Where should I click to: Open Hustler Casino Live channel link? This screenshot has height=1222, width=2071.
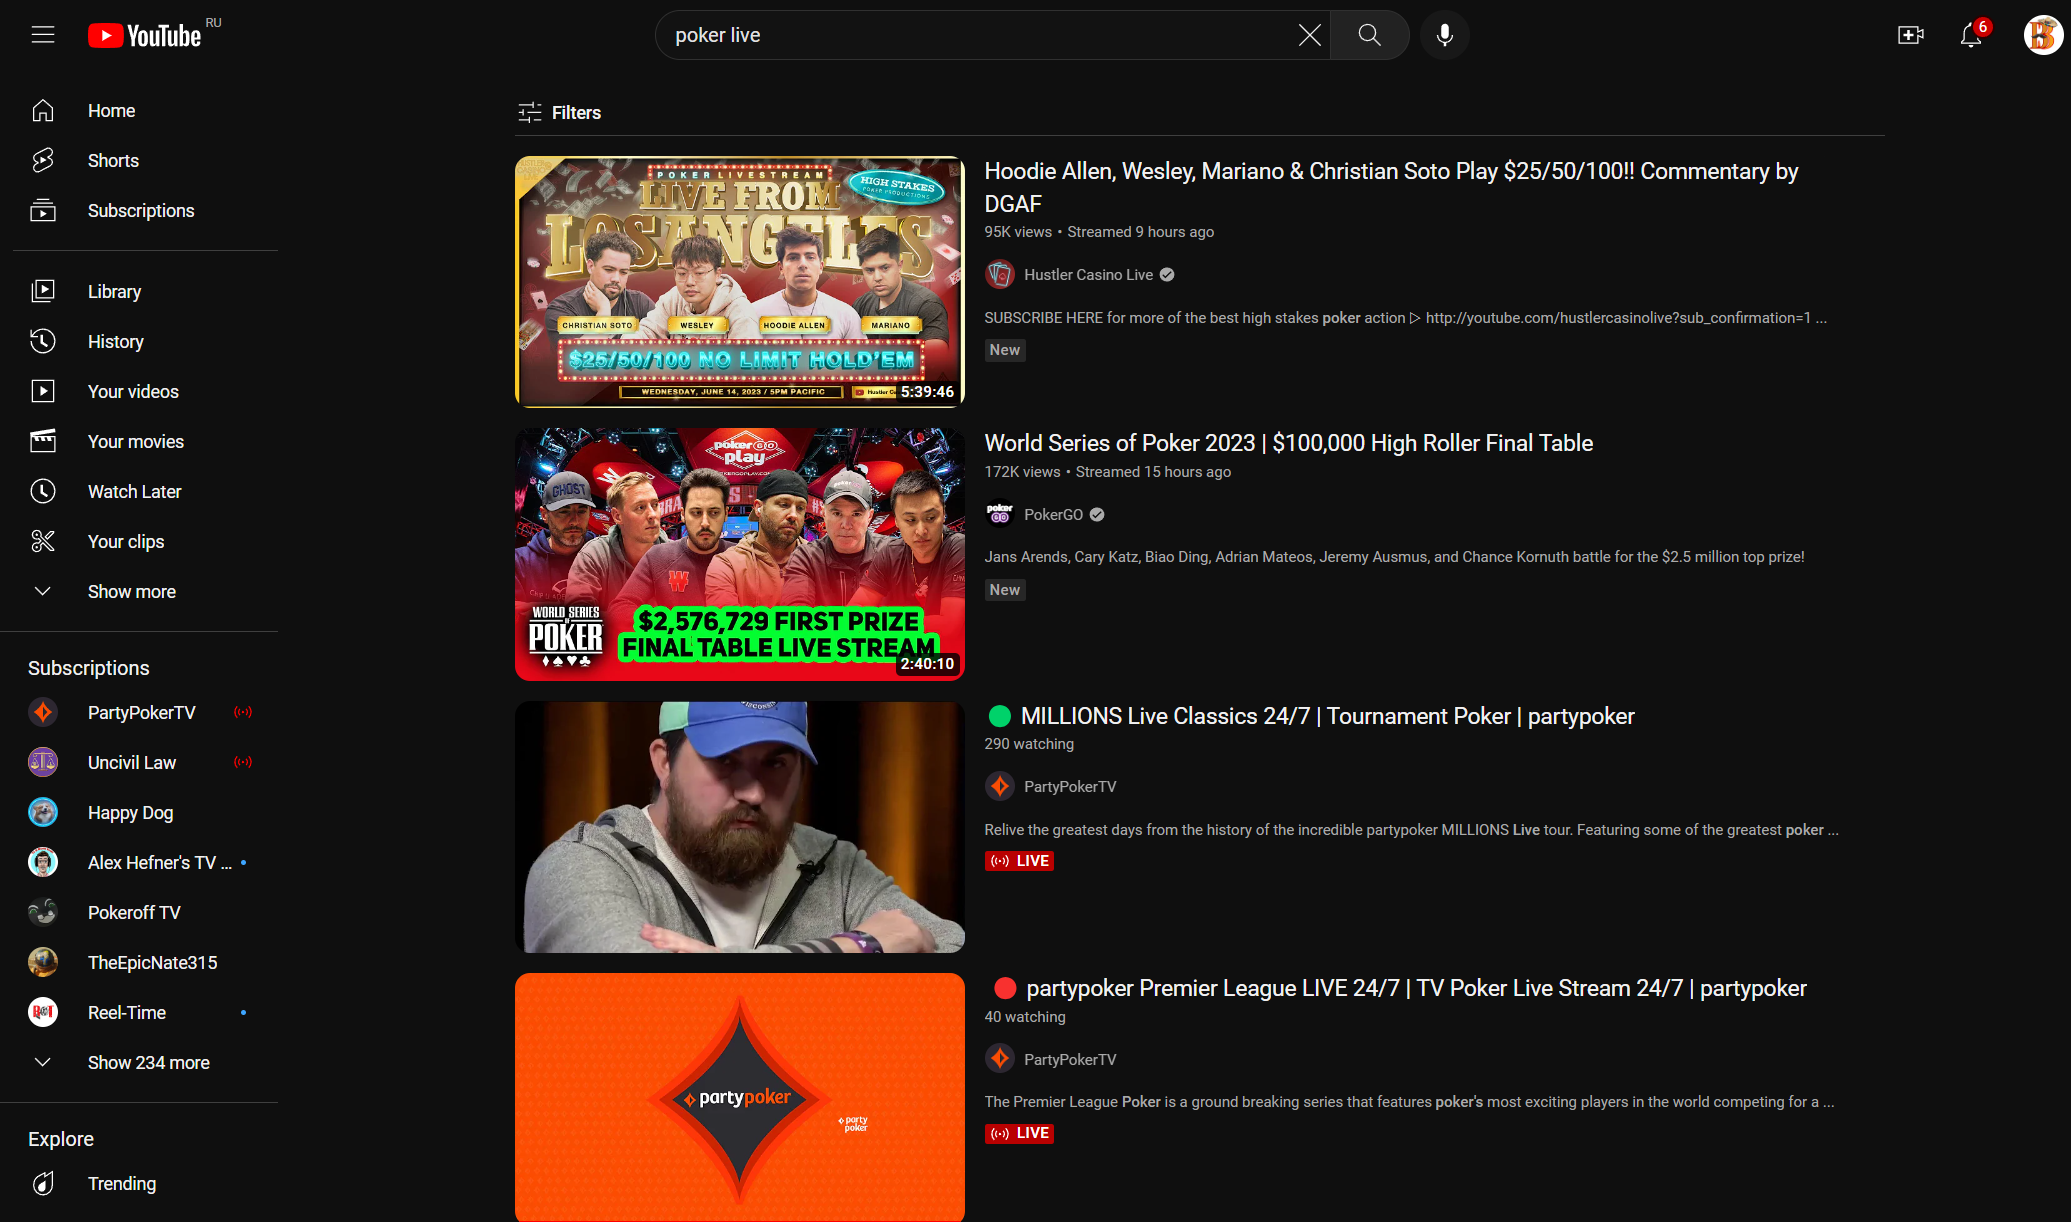[x=1087, y=275]
